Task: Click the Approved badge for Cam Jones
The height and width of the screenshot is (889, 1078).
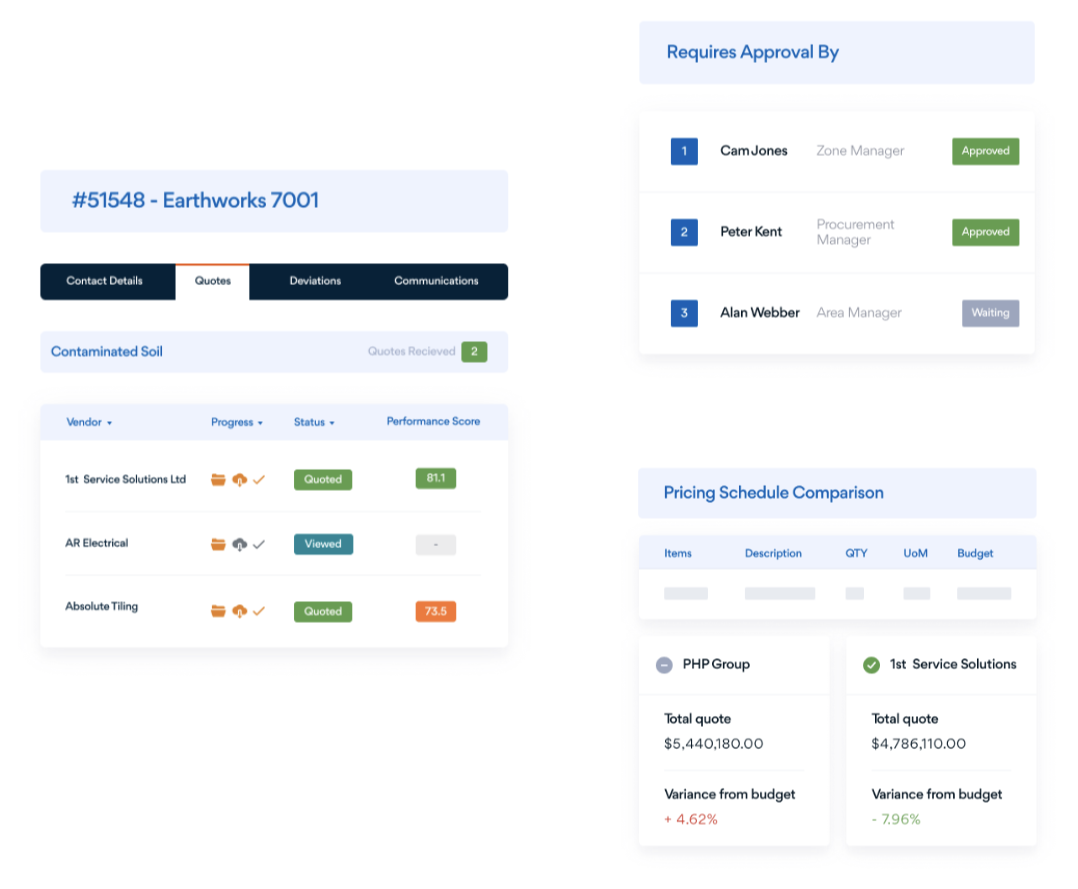Action: (985, 151)
